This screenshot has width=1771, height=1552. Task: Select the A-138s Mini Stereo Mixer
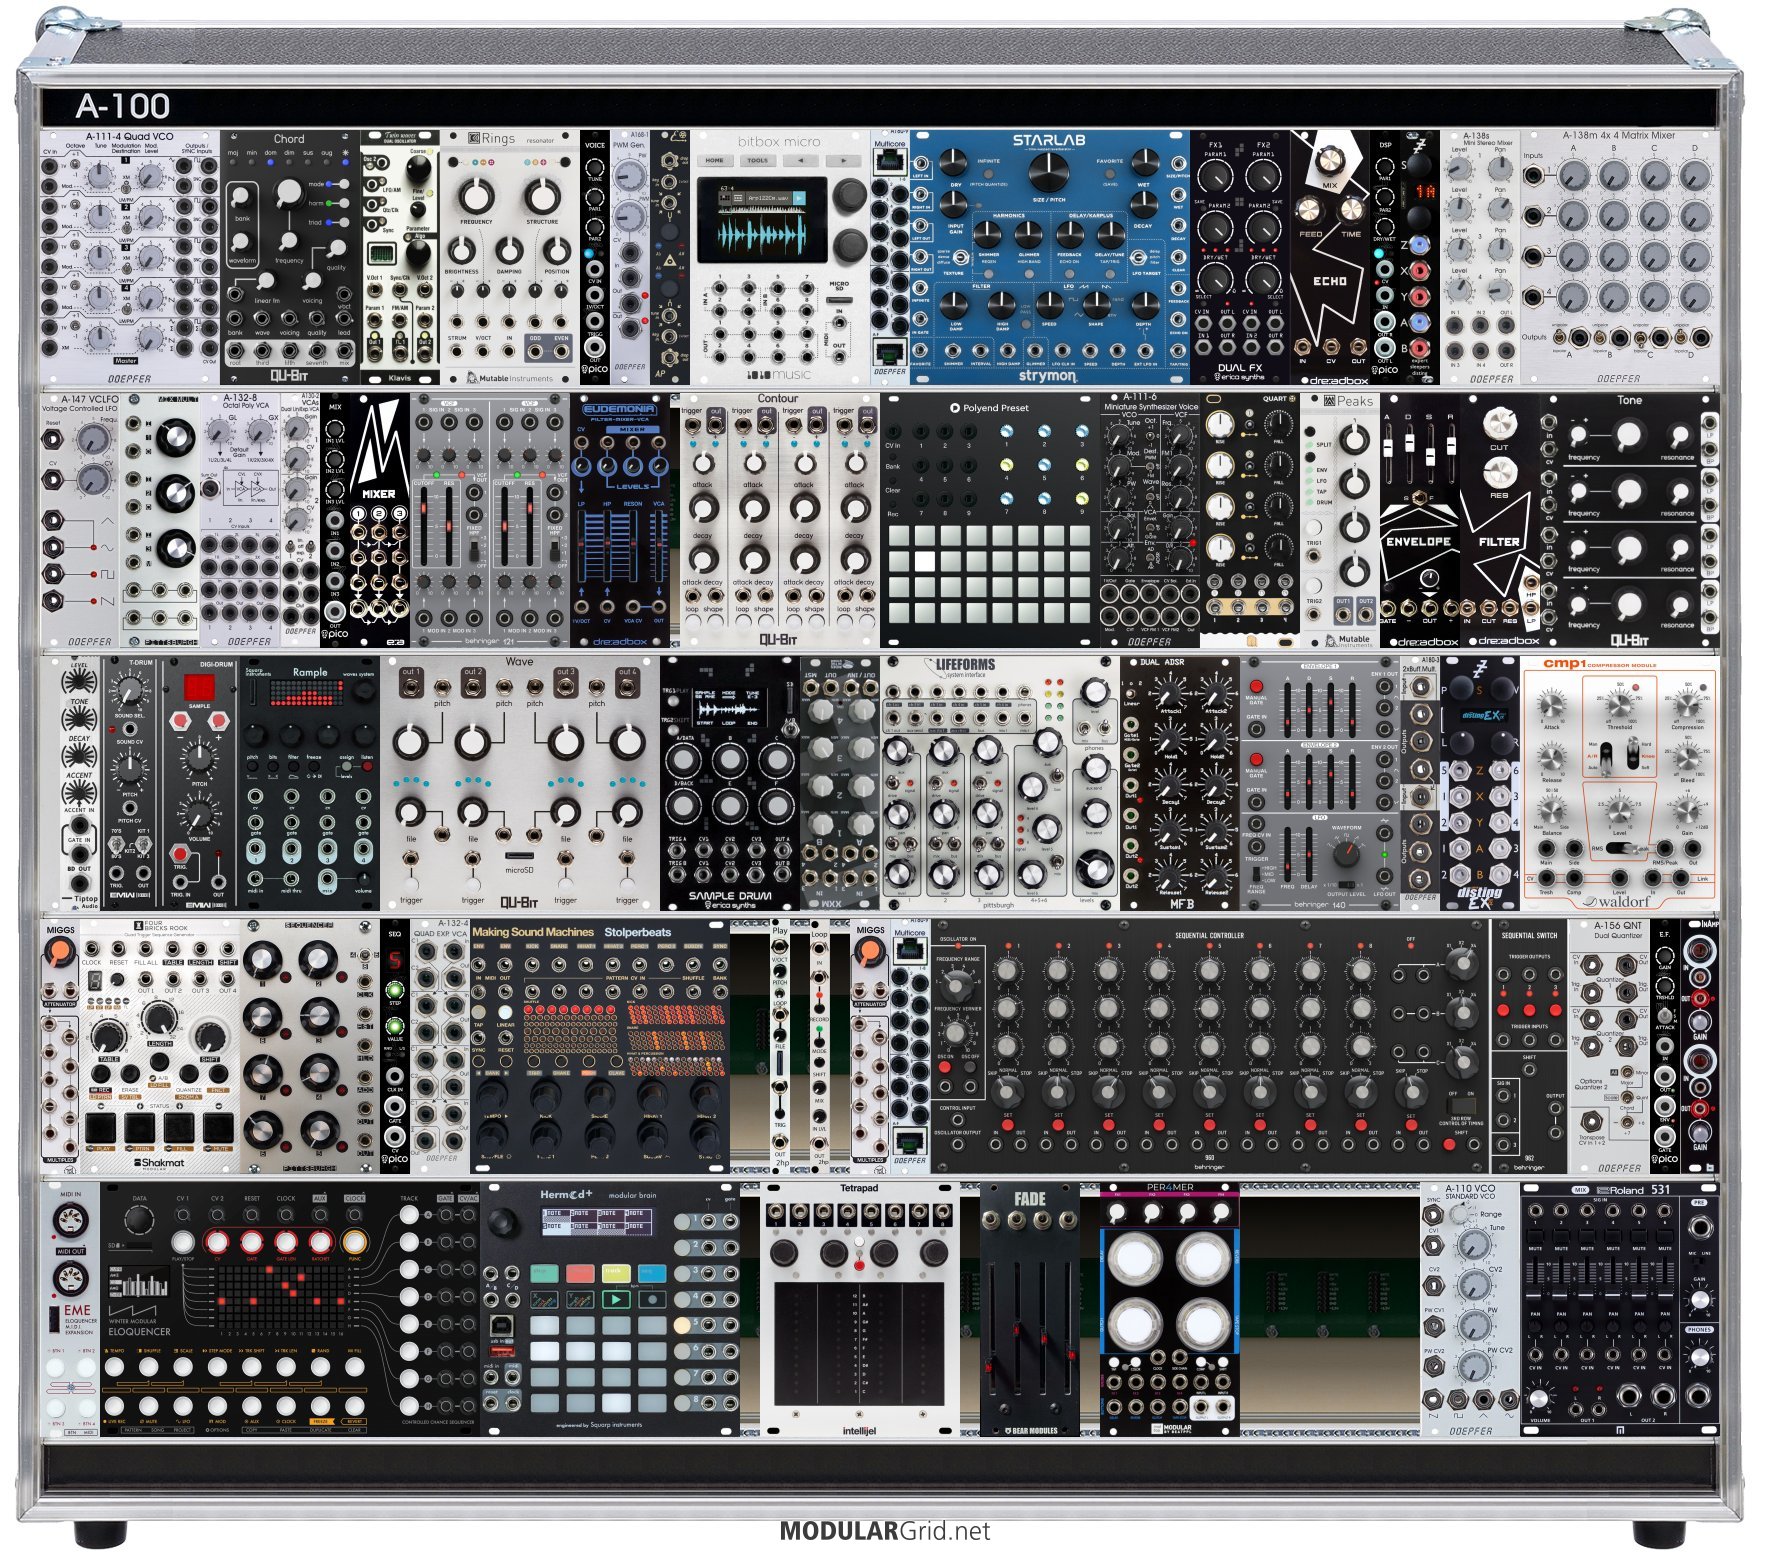(x=1479, y=257)
